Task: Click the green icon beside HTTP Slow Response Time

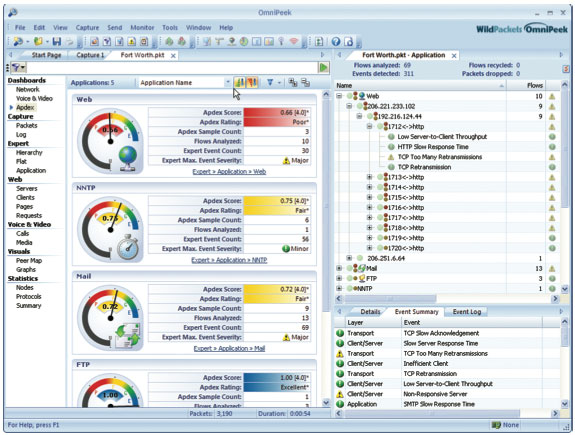Action: tap(391, 147)
